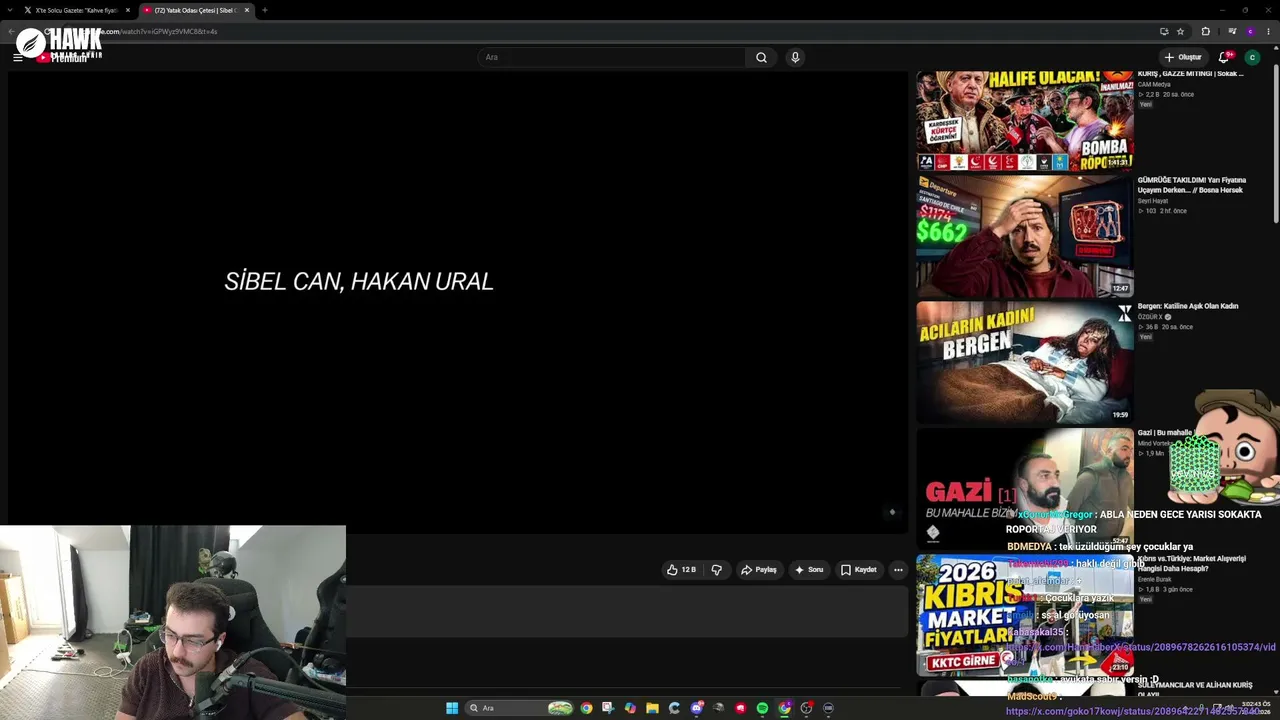Open a new browser tab
Image resolution: width=1280 pixels, height=720 pixels.
(x=265, y=10)
